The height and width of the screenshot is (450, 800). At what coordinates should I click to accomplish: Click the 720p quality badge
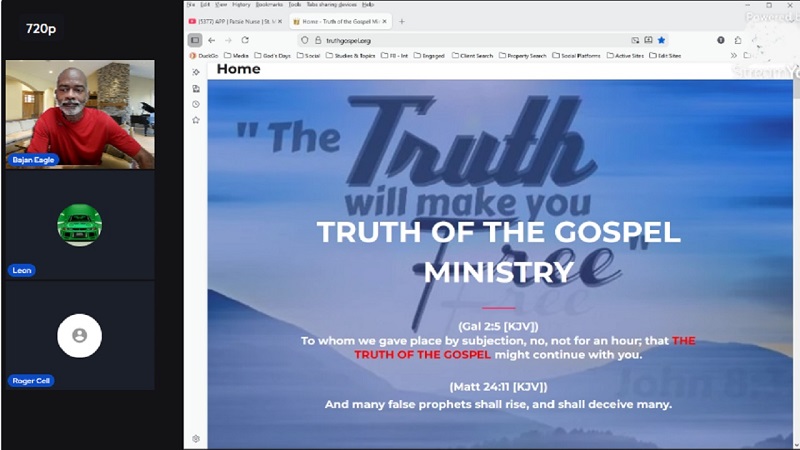41,29
